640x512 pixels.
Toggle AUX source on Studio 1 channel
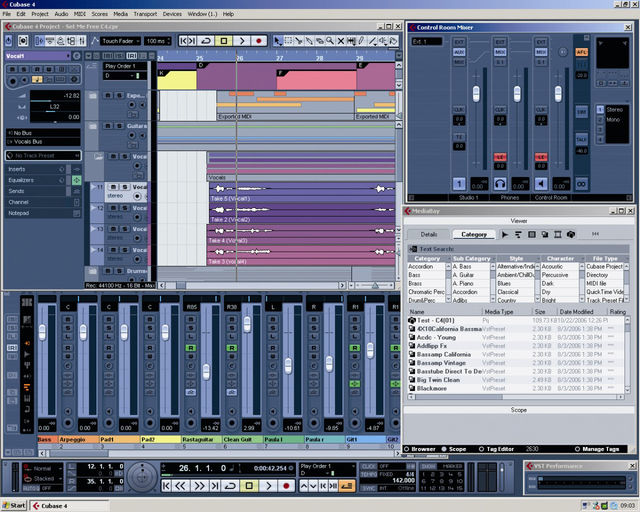click(459, 52)
